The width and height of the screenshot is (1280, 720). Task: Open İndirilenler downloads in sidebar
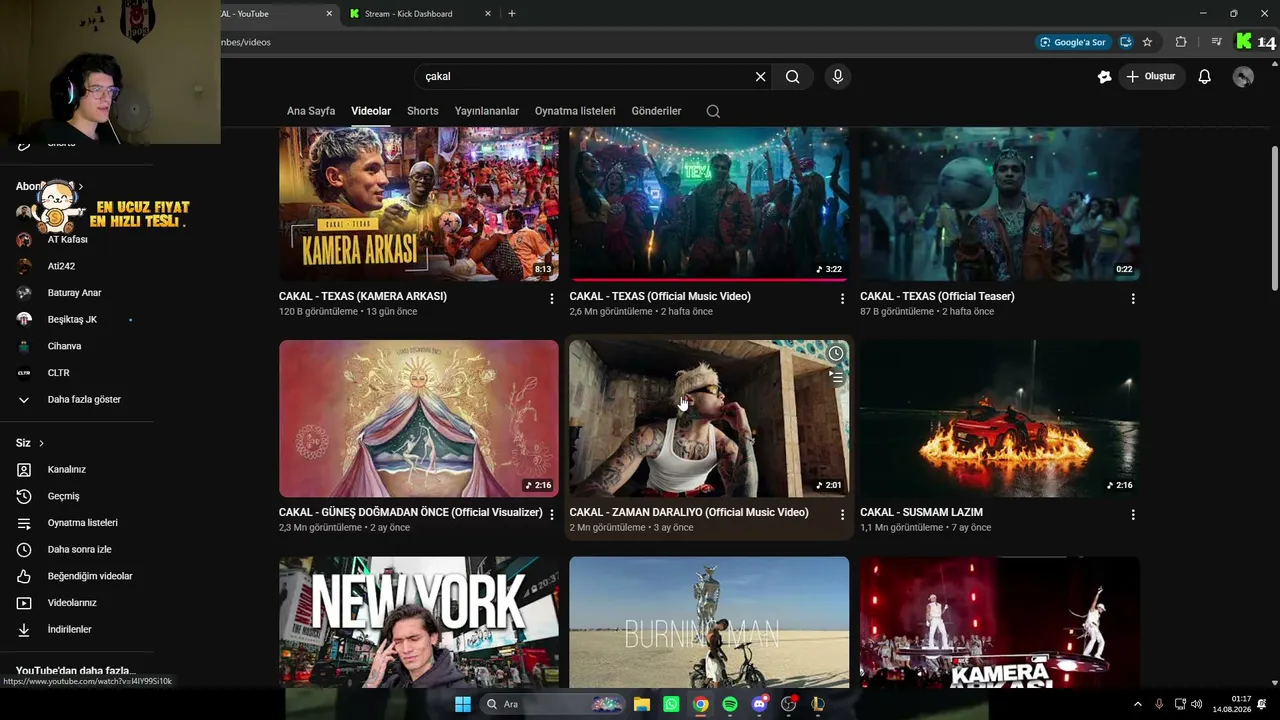(x=69, y=629)
